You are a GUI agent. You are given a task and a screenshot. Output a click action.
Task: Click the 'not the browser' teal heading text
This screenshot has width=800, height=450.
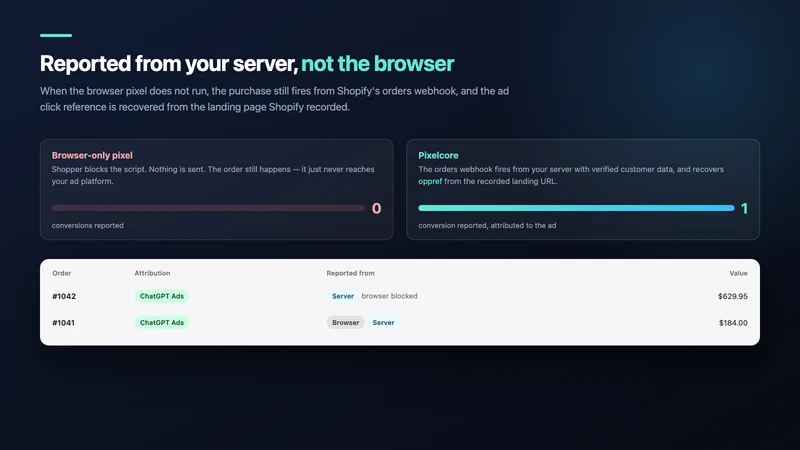pos(378,64)
